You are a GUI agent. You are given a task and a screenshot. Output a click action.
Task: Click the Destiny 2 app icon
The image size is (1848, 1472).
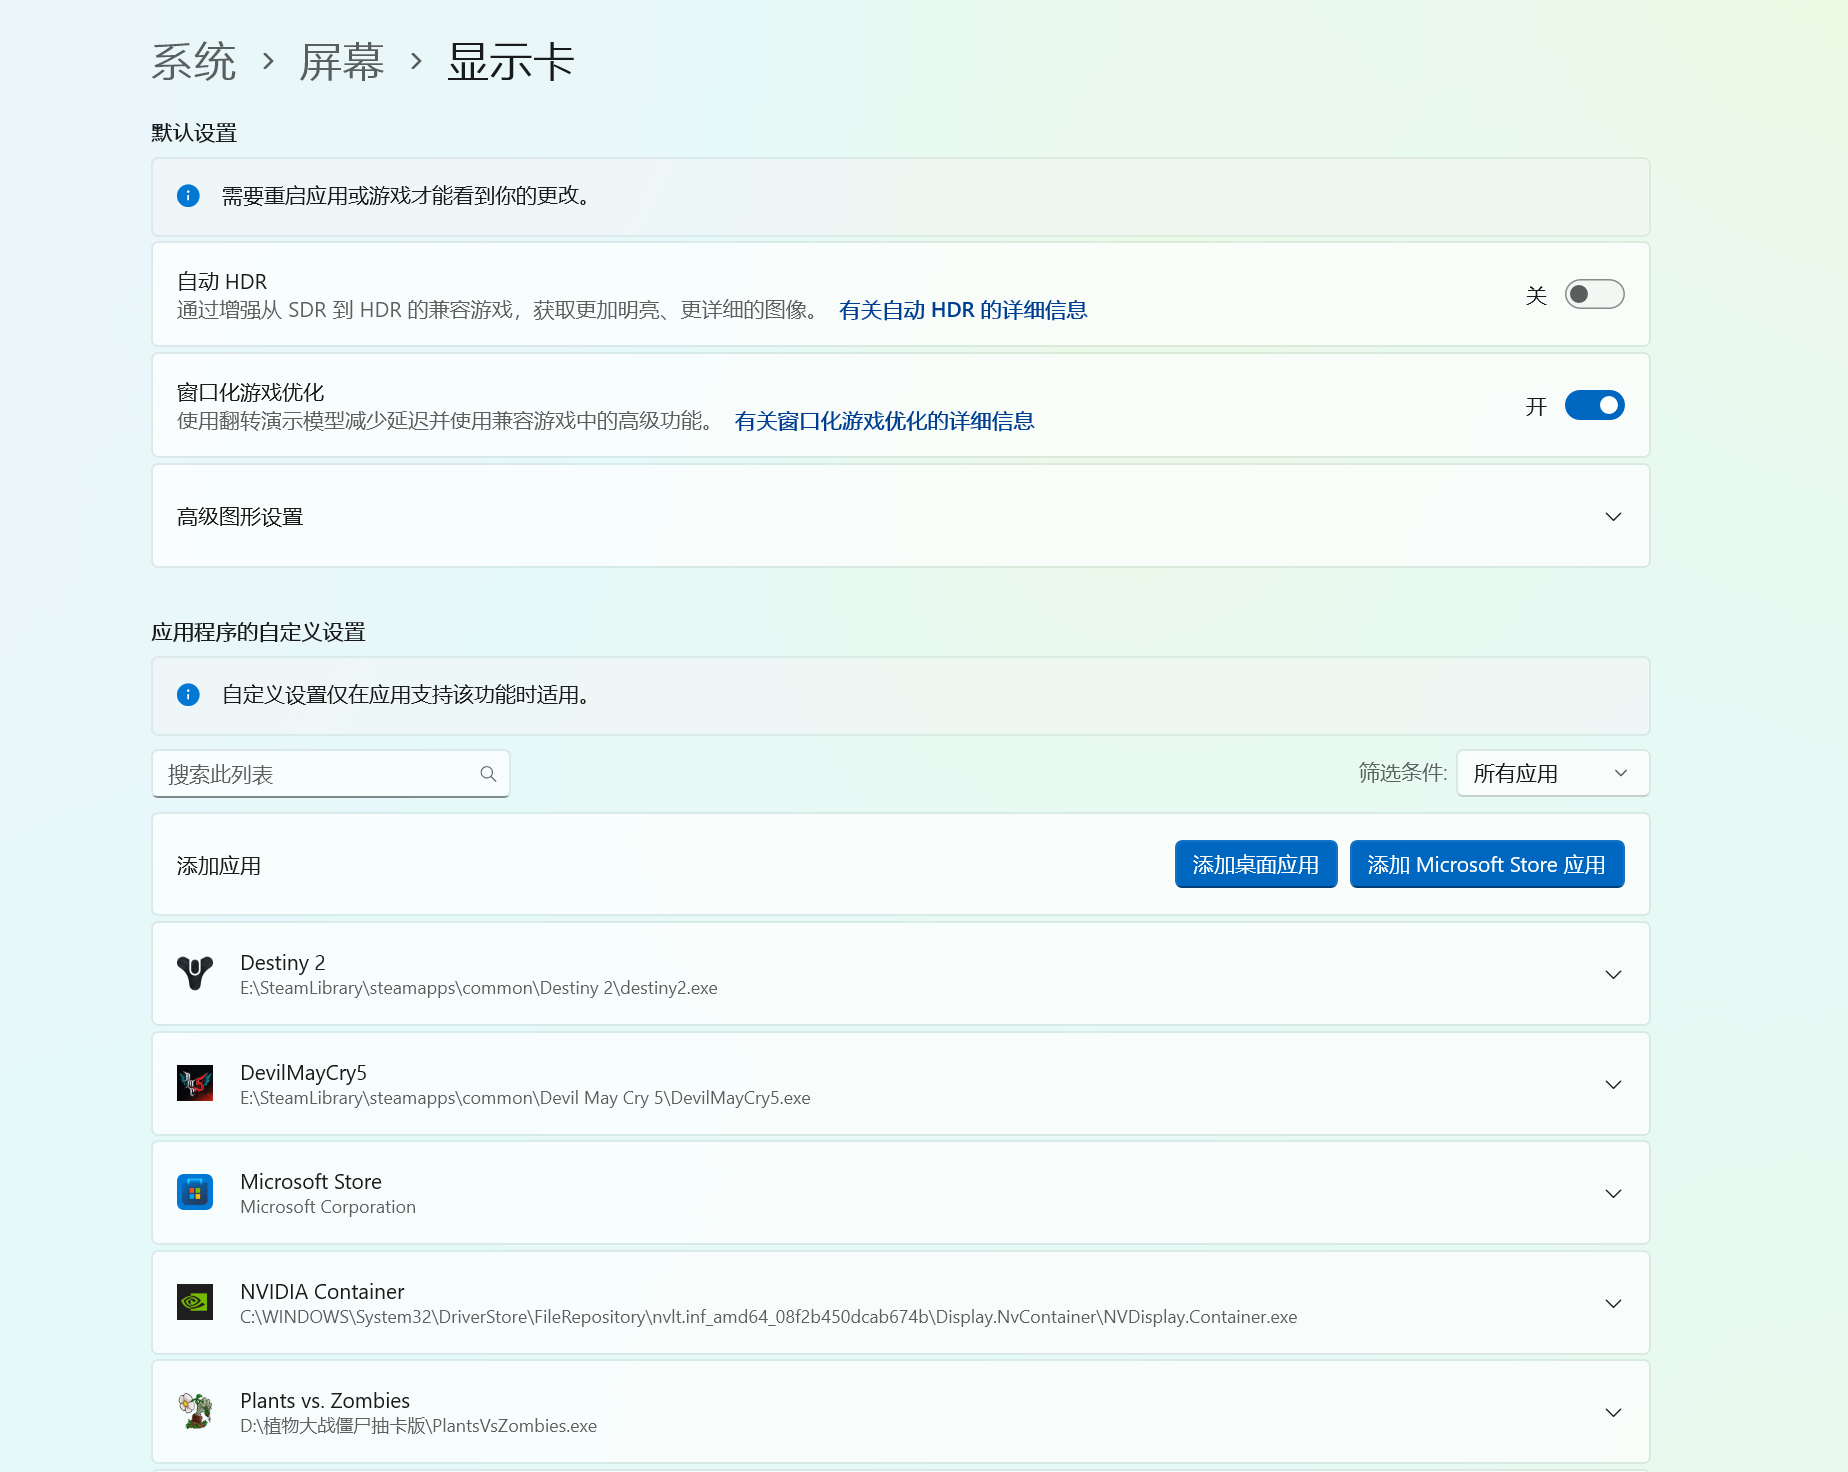tap(195, 974)
